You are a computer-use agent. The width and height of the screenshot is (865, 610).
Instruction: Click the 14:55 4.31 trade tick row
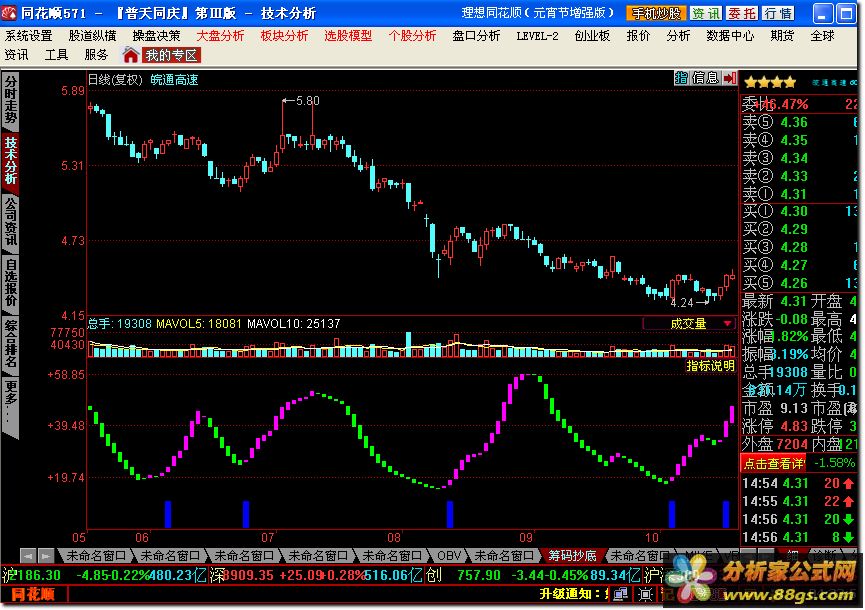[x=799, y=502]
